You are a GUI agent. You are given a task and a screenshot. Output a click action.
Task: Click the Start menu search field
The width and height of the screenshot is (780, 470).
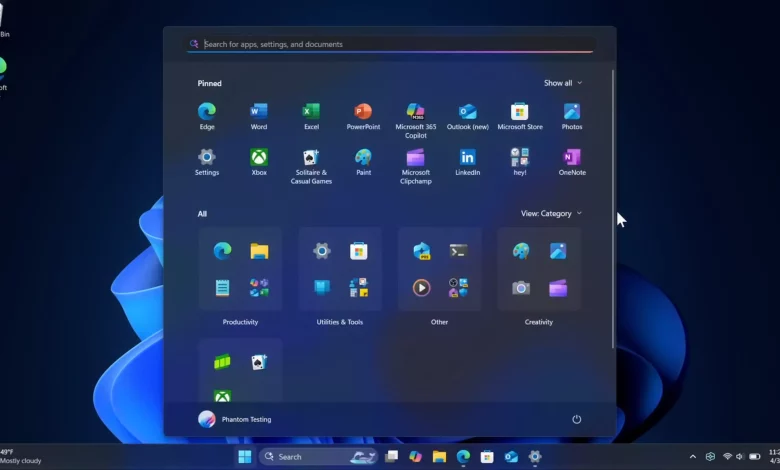[x=390, y=44]
